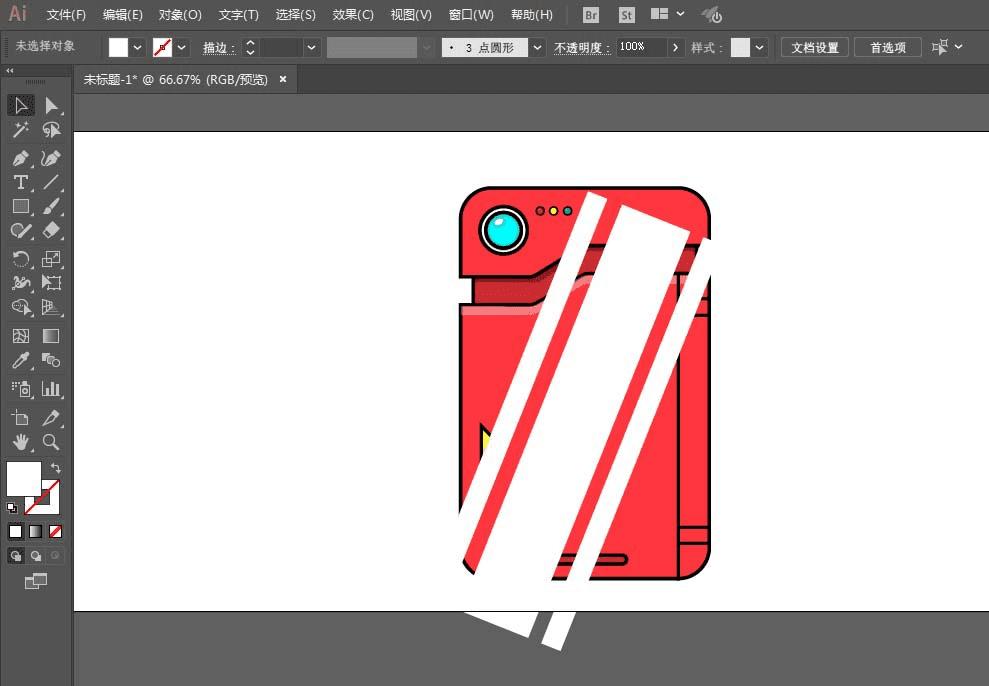Set paint to None mode
The height and width of the screenshot is (686, 989).
click(56, 531)
